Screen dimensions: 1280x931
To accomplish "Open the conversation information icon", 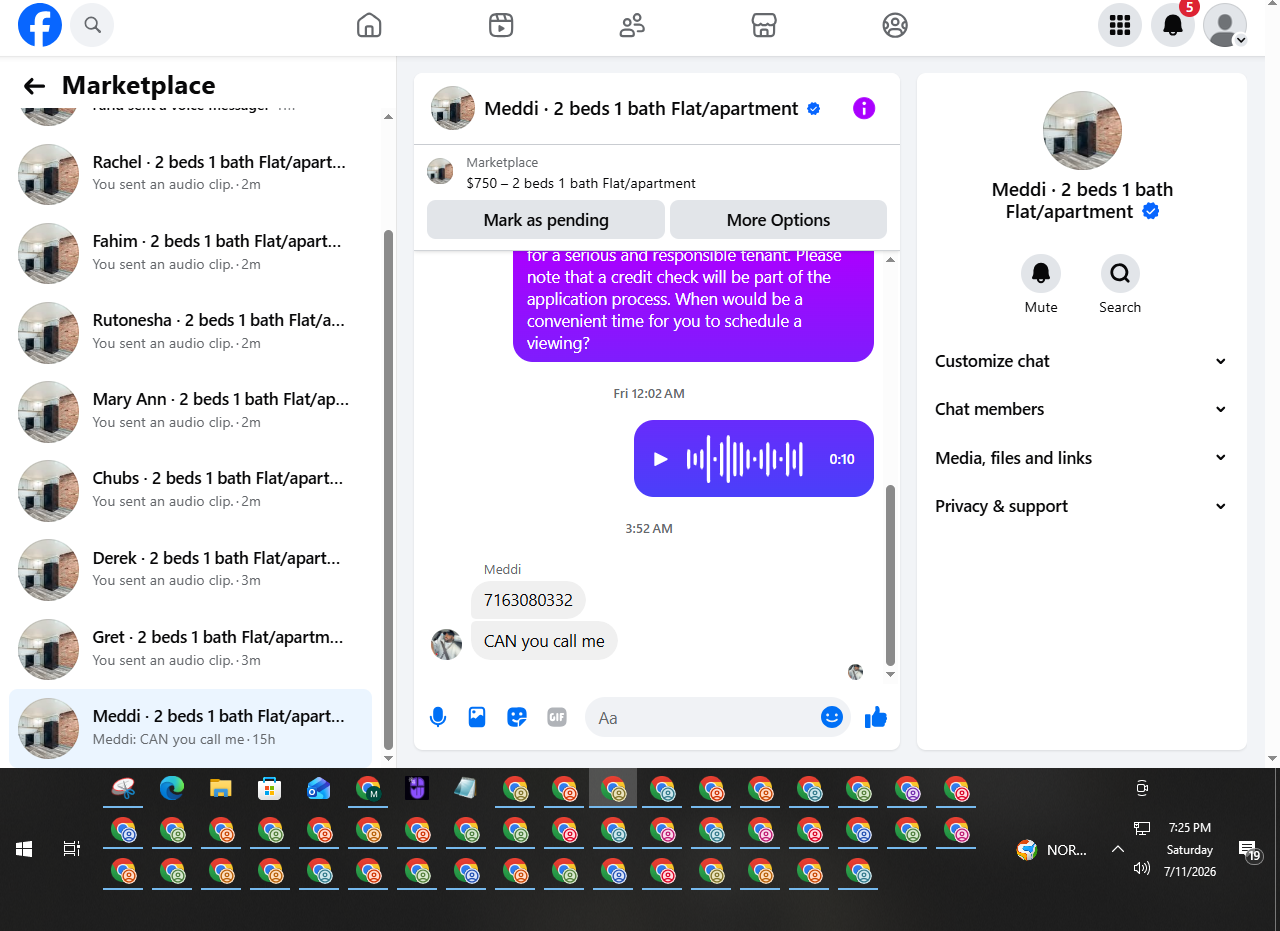I will pyautogui.click(x=864, y=108).
